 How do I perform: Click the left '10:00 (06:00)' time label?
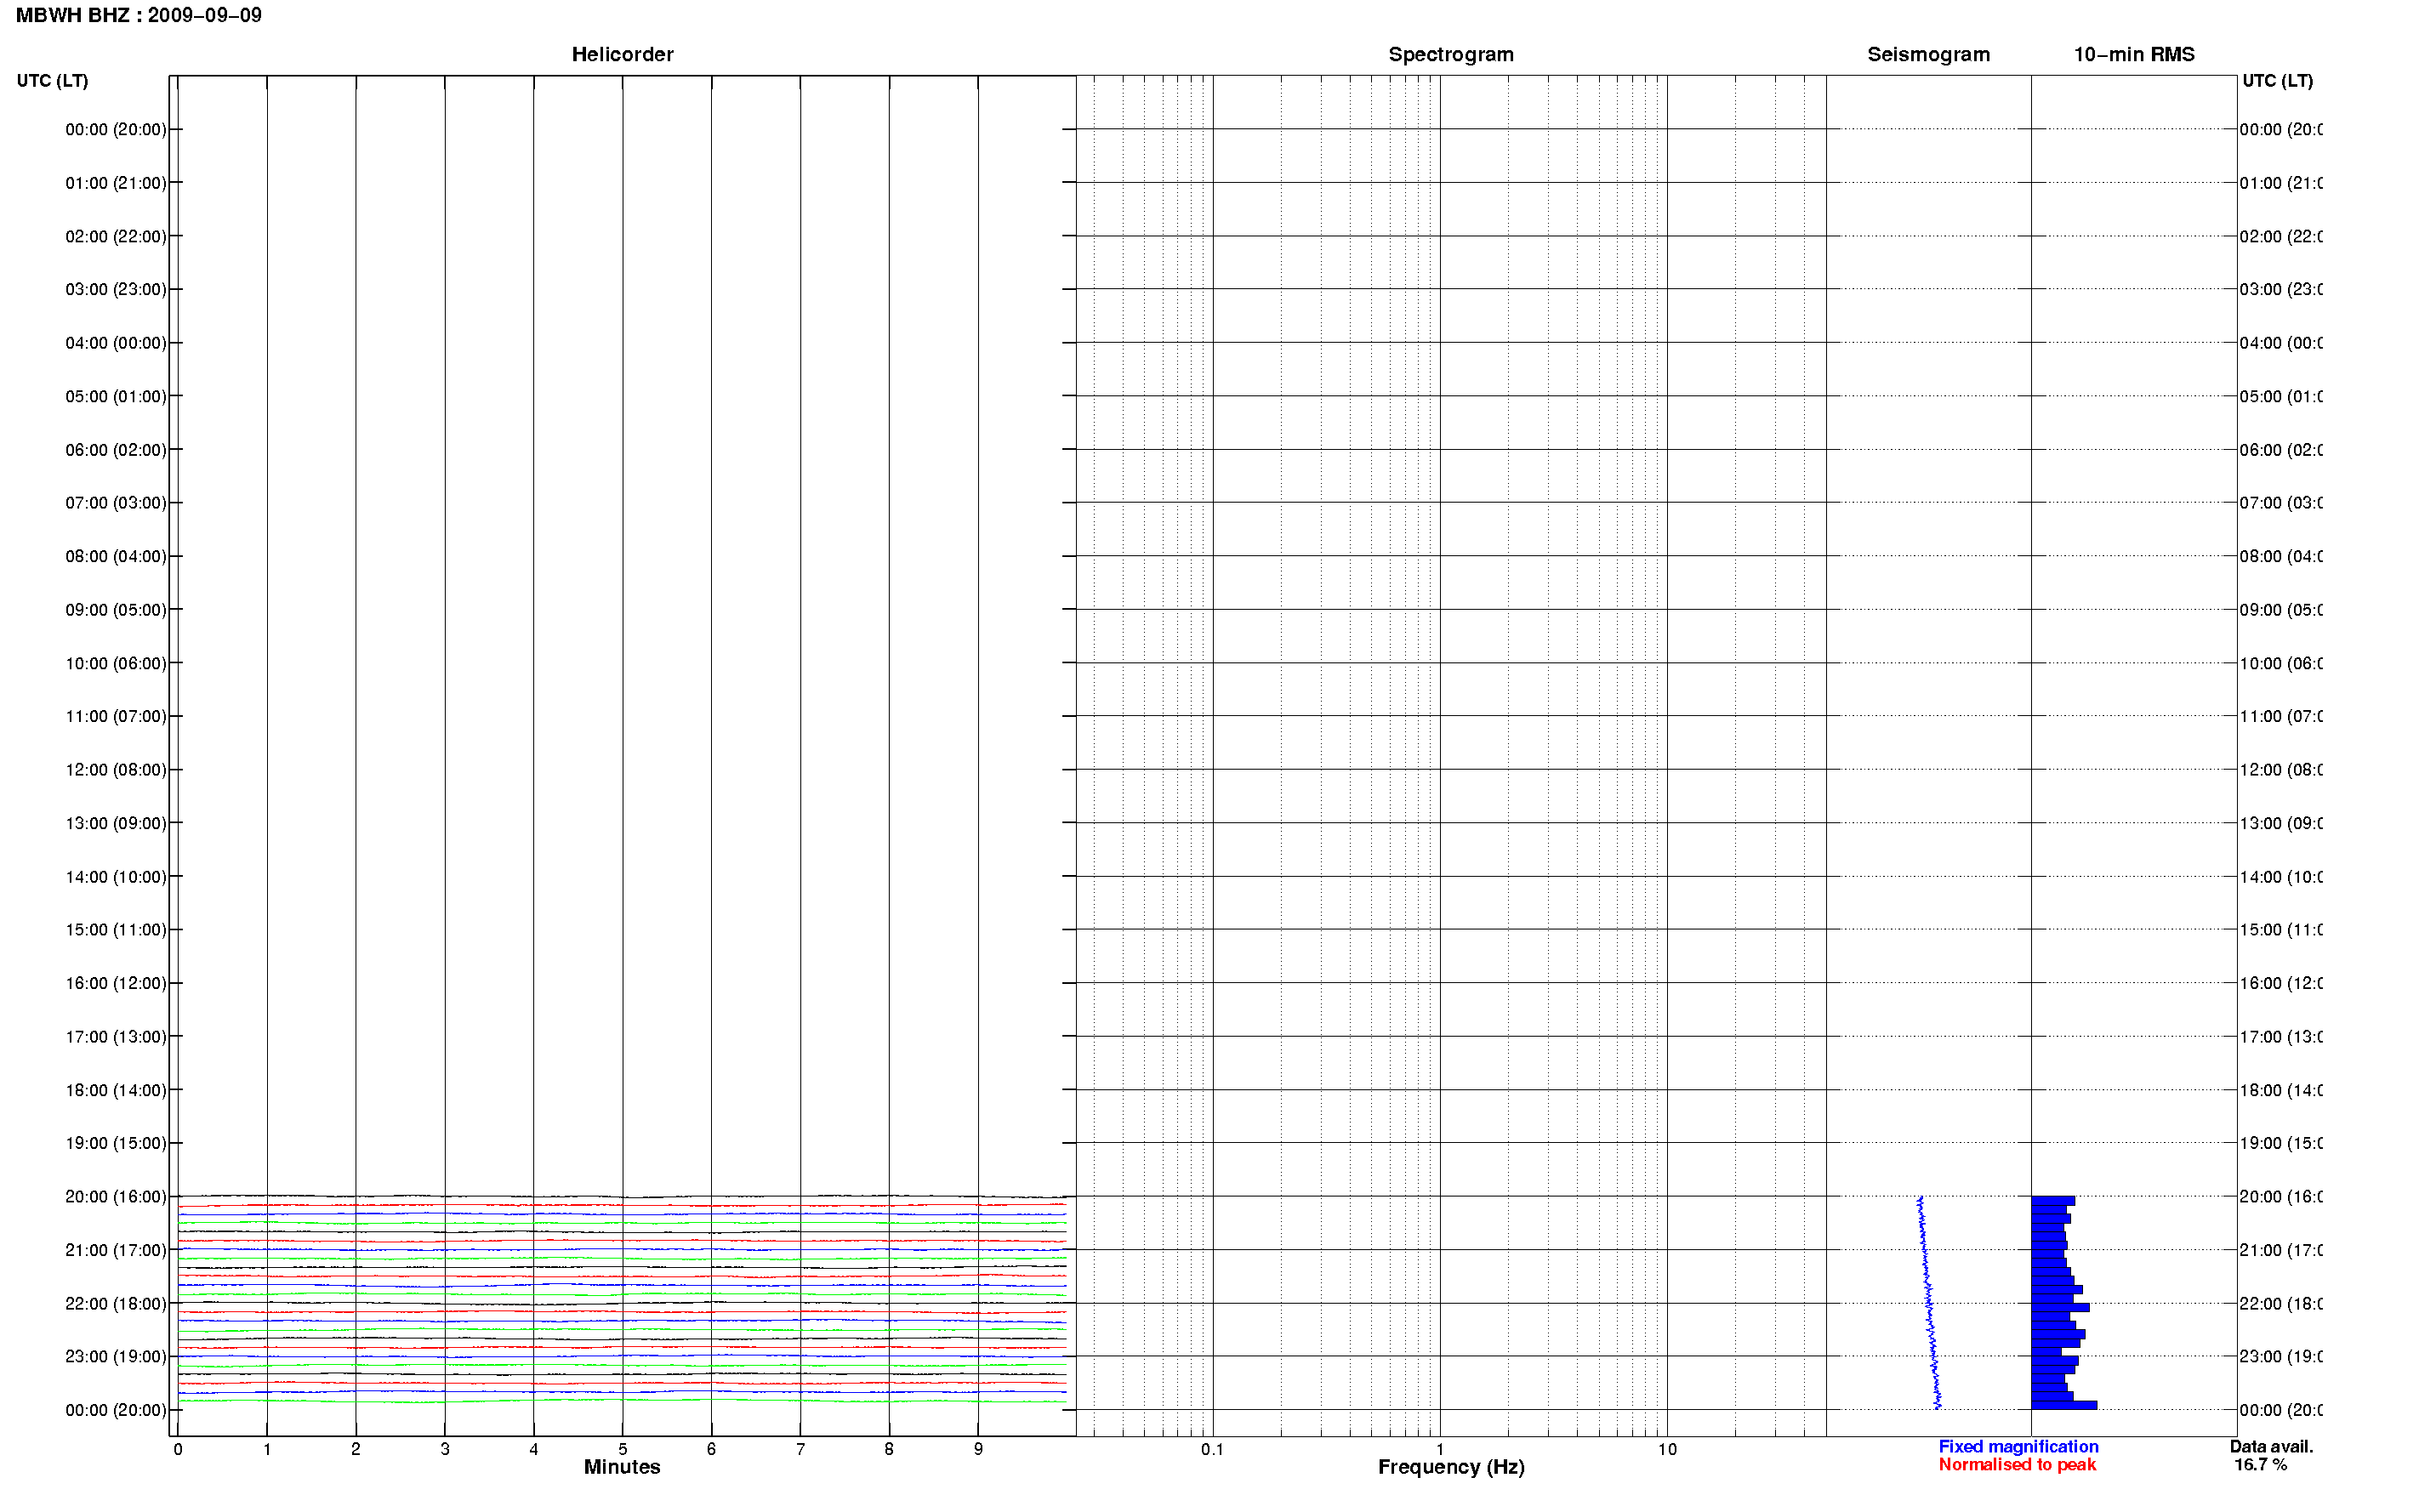pyautogui.click(x=116, y=663)
